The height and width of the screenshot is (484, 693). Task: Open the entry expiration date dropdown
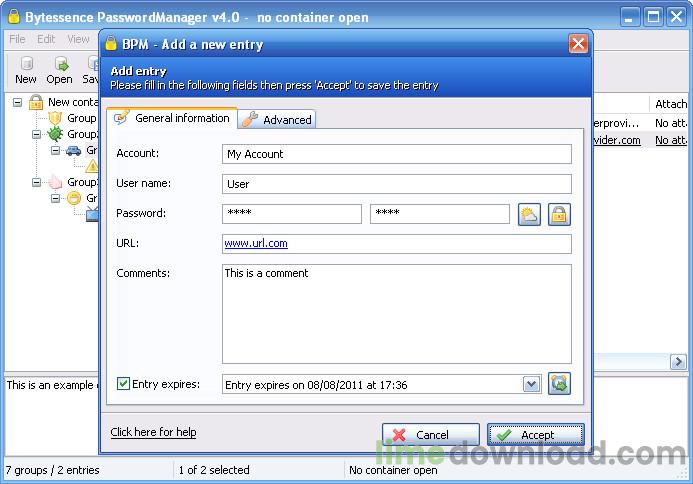pyautogui.click(x=532, y=384)
